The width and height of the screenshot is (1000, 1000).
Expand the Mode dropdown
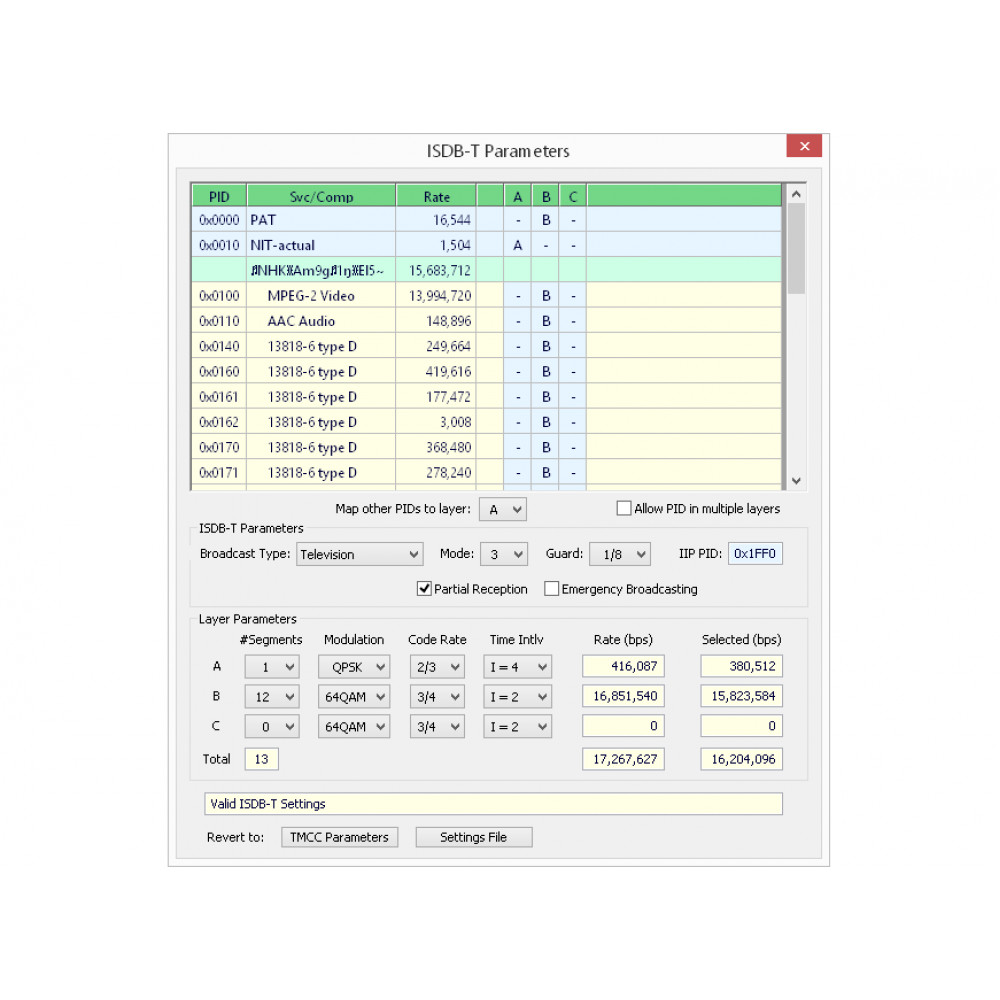click(503, 554)
